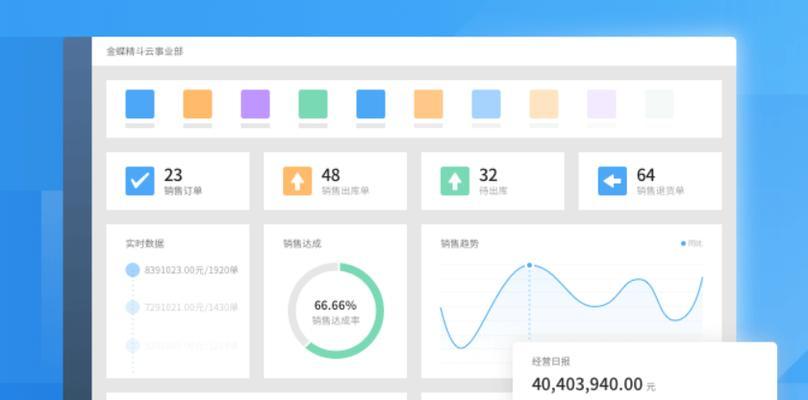Image resolution: width=808 pixels, height=400 pixels.
Task: Open the orange tile left of purple tile
Action: pos(197,104)
